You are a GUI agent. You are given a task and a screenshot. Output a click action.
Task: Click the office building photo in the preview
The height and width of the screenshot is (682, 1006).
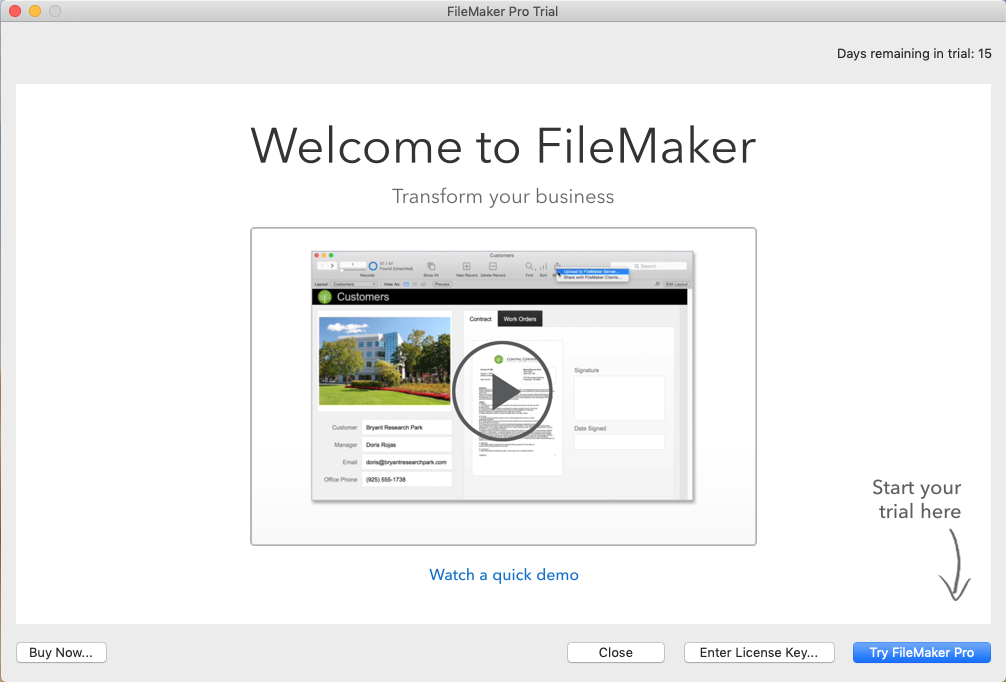tap(383, 360)
